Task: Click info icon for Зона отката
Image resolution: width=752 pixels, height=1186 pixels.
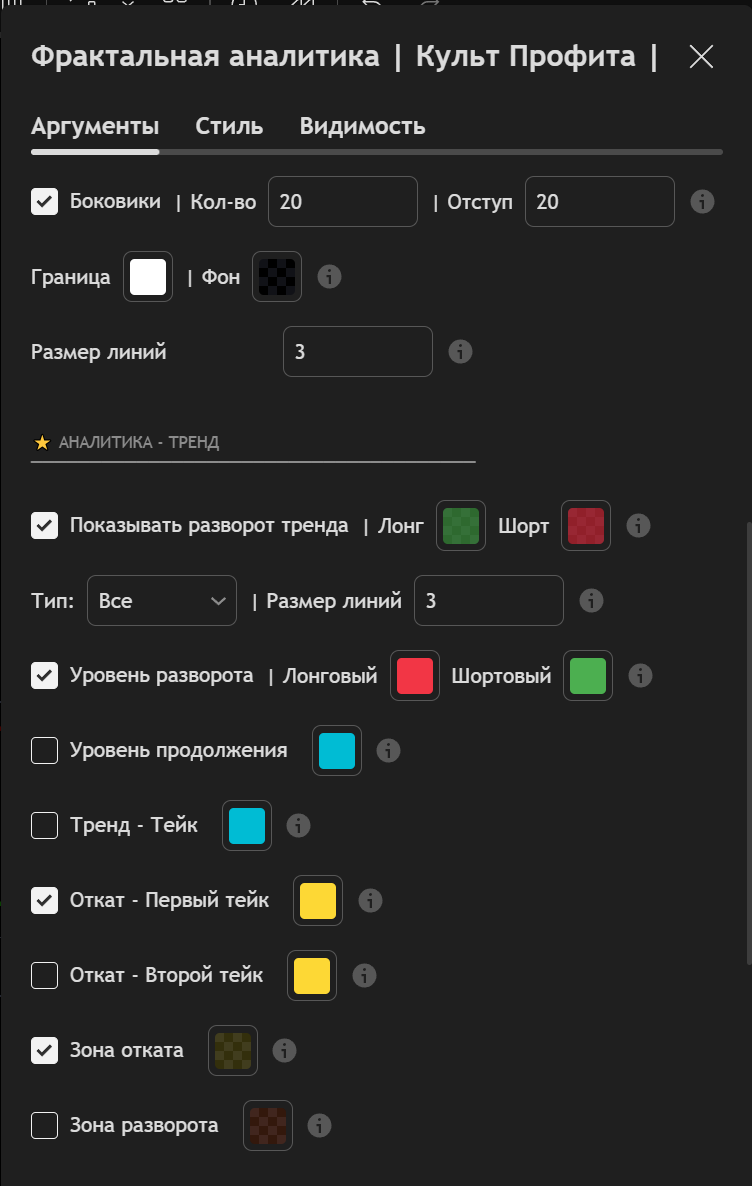Action: (285, 1051)
